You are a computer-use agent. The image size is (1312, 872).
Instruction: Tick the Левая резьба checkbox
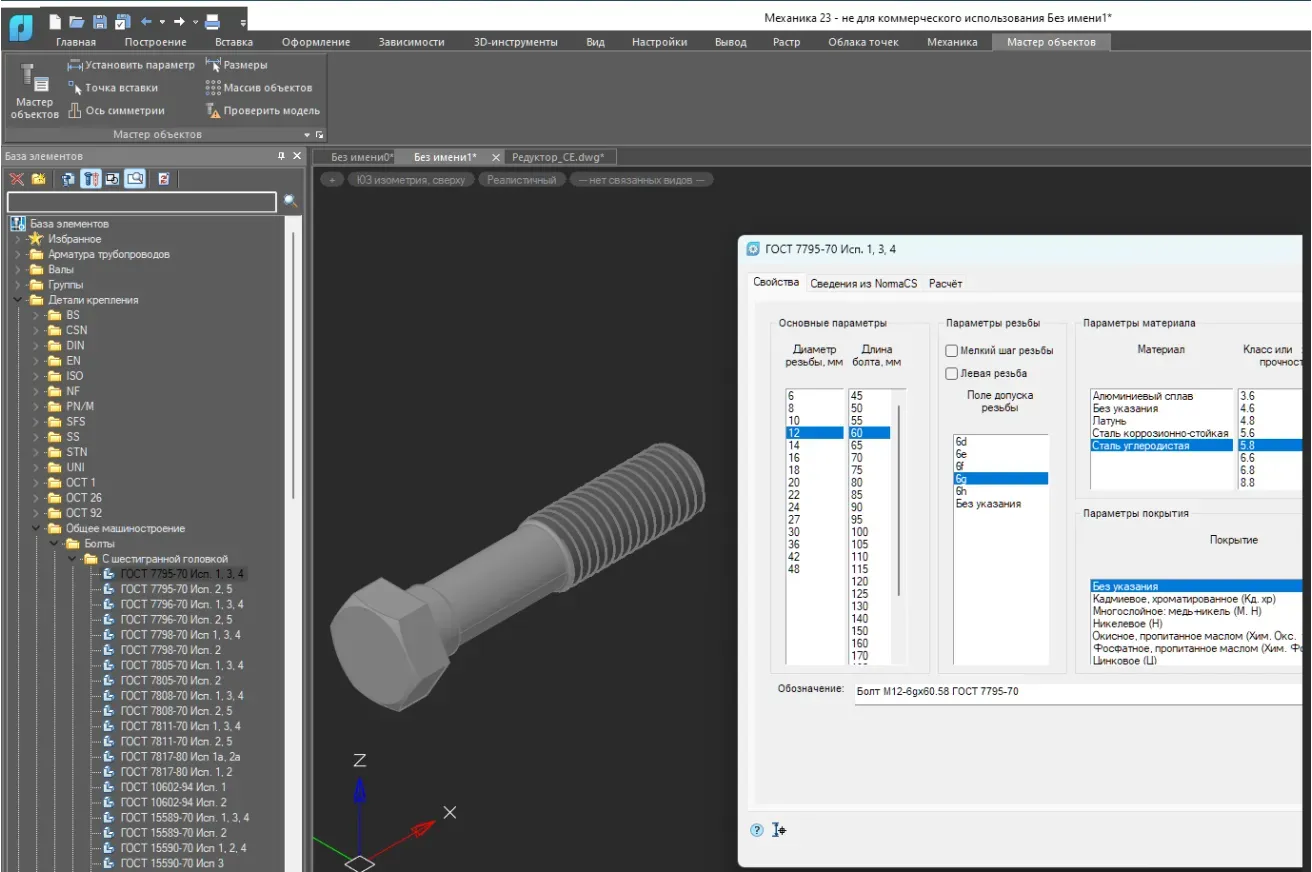[x=952, y=374]
